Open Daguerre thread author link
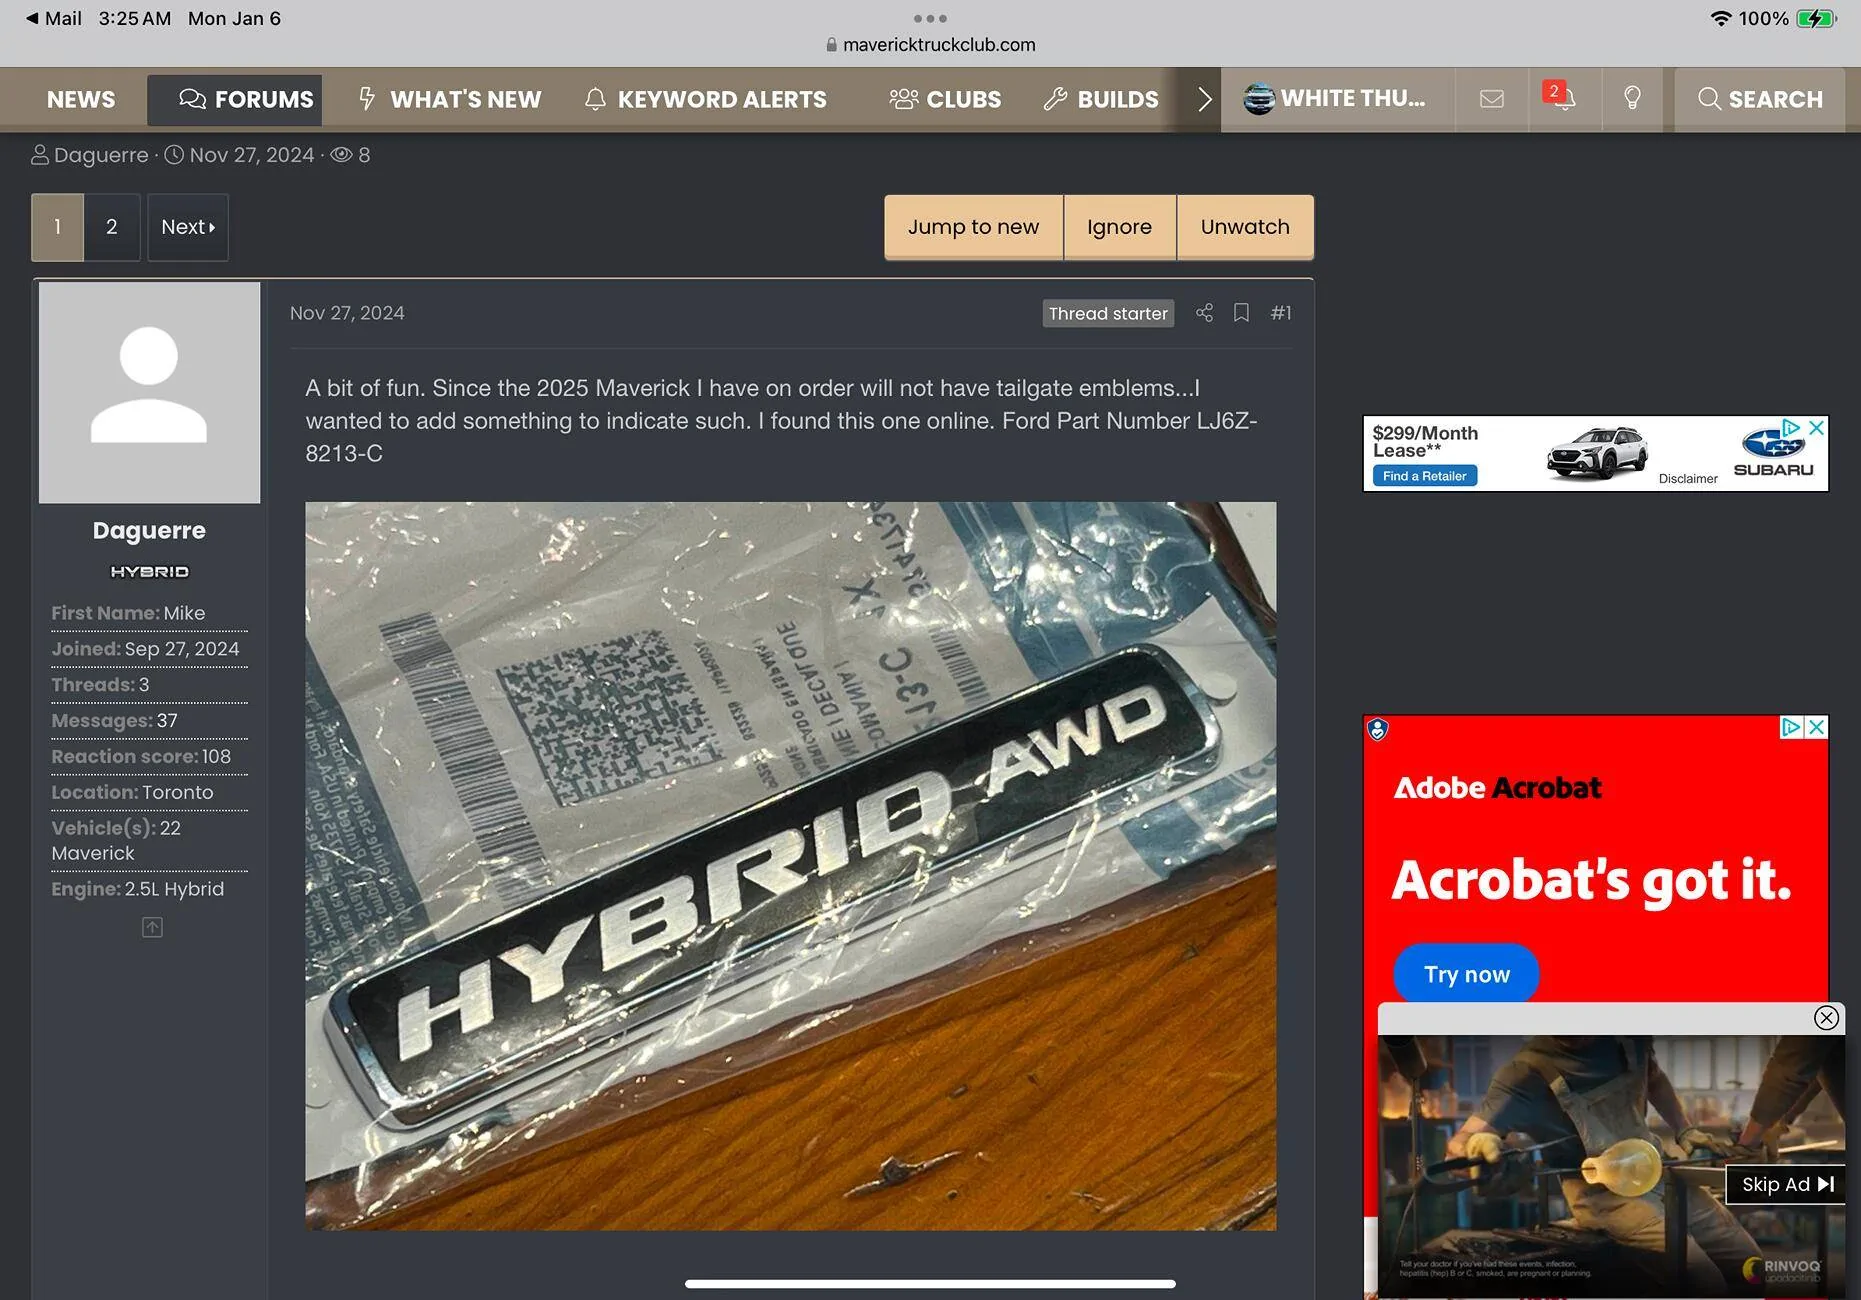 pyautogui.click(x=101, y=155)
